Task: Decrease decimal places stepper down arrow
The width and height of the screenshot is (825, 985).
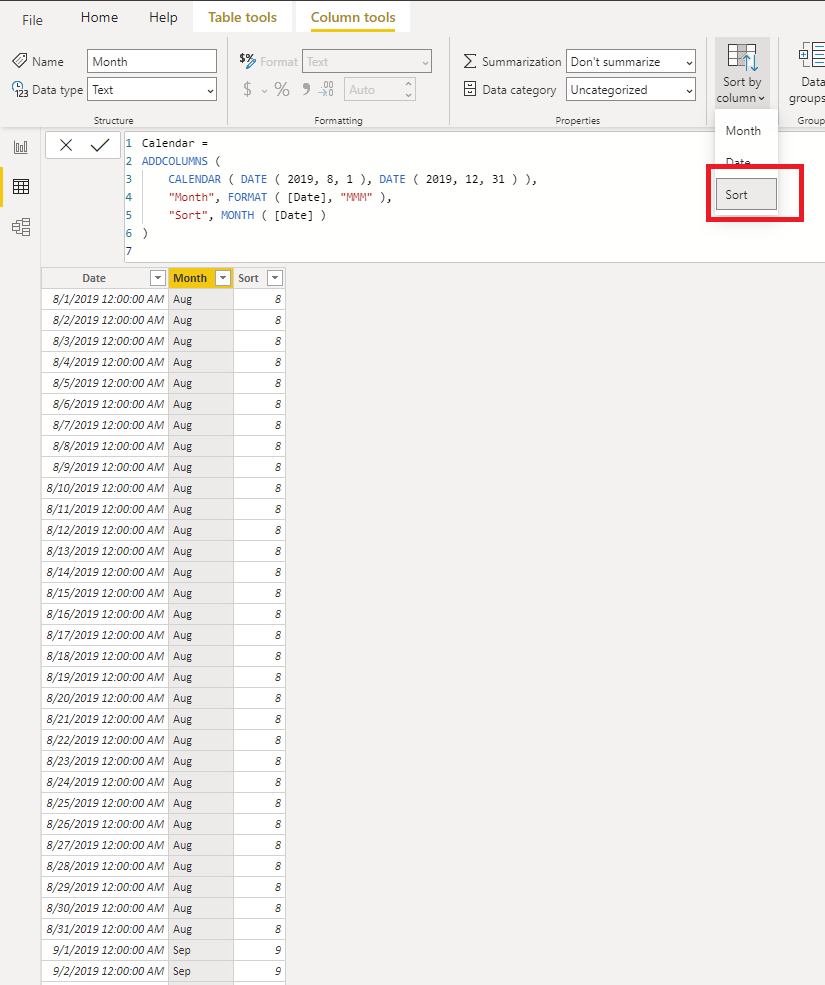Action: tap(408, 95)
